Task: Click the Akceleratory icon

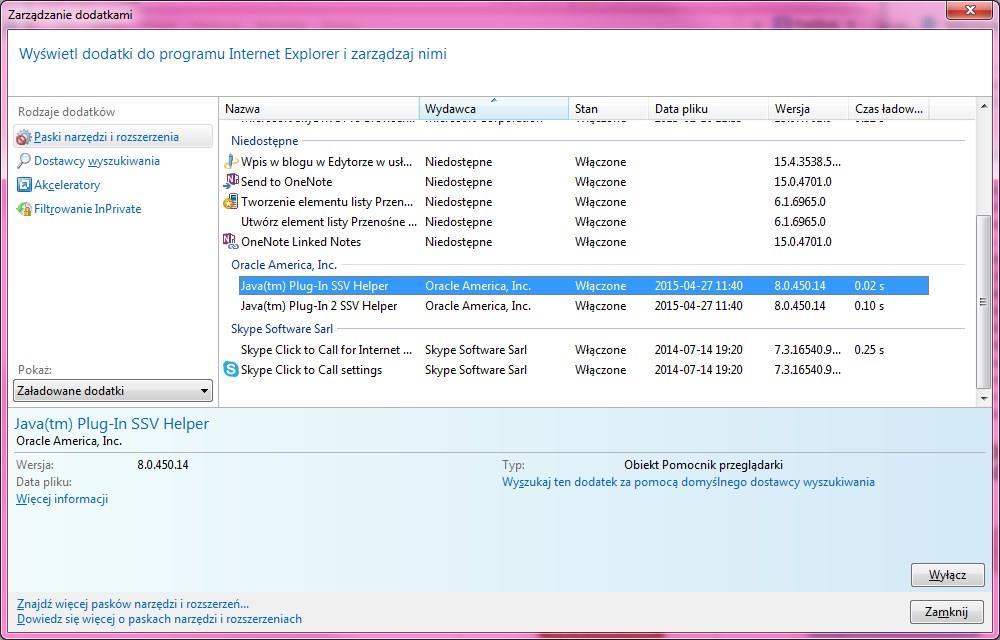Action: [x=24, y=185]
